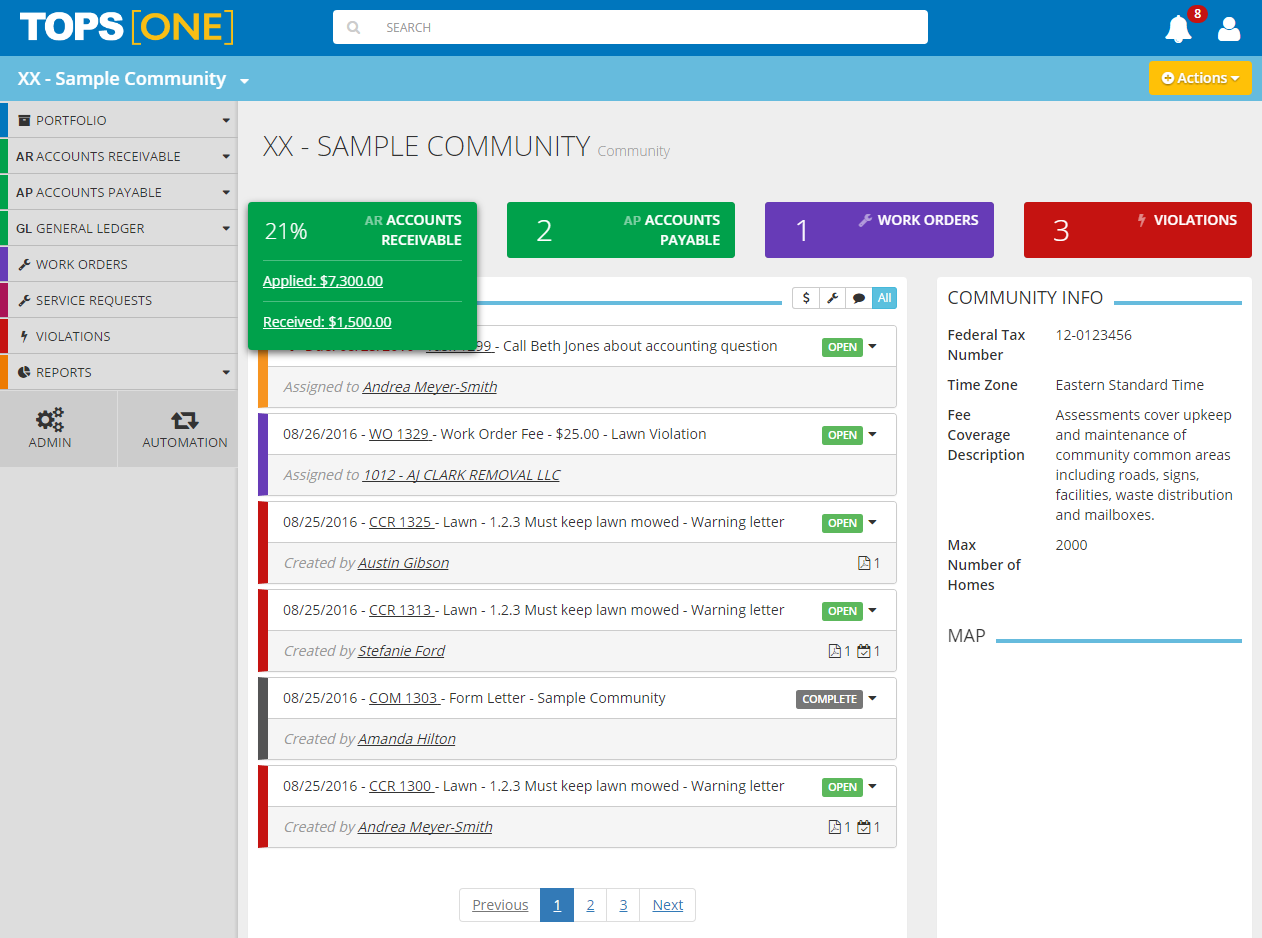This screenshot has height=938, width=1262.
Task: Open status dropdown on COM 1303 row
Action: [x=872, y=699]
